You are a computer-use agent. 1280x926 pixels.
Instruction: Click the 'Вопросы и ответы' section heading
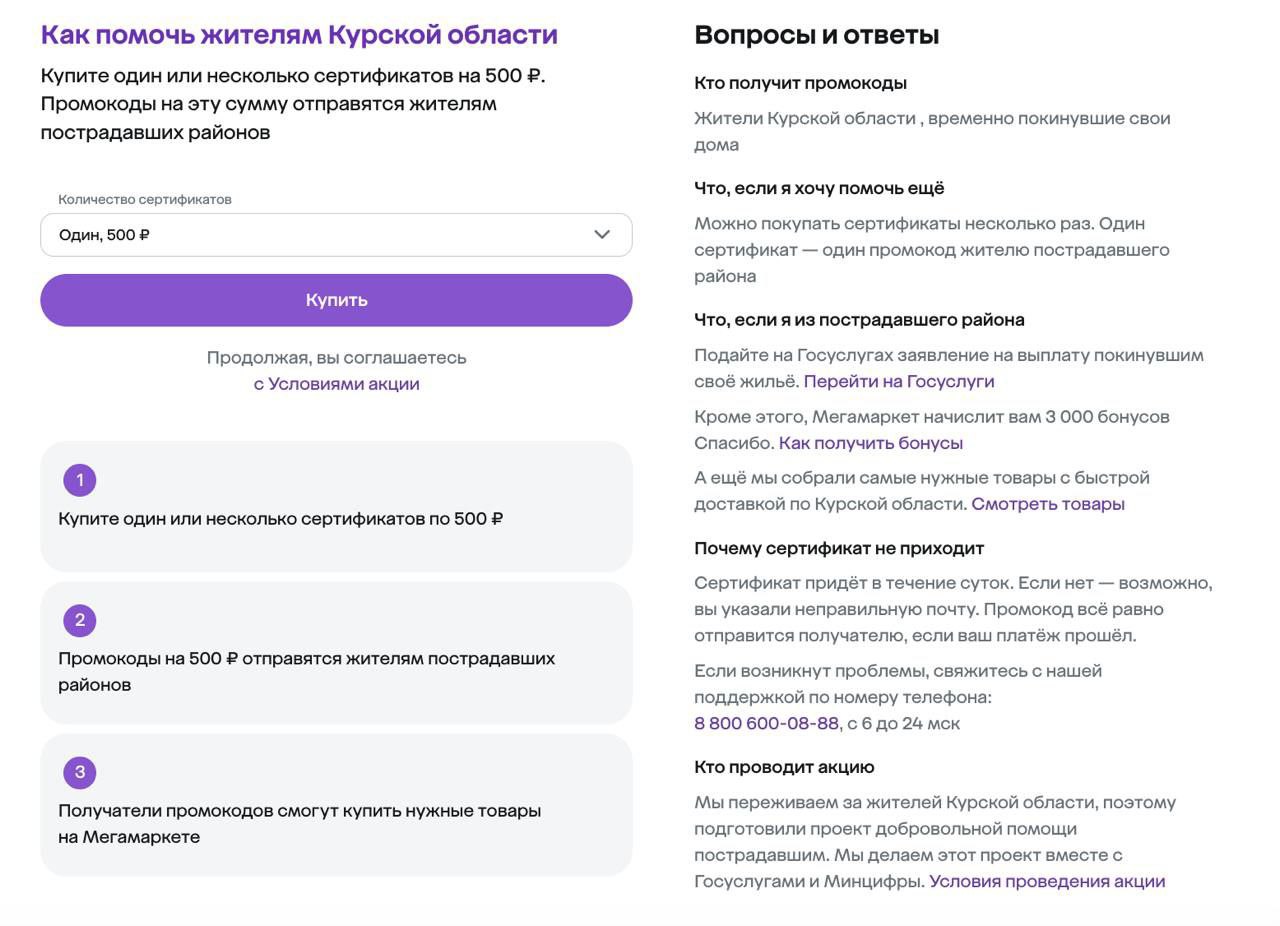816,35
